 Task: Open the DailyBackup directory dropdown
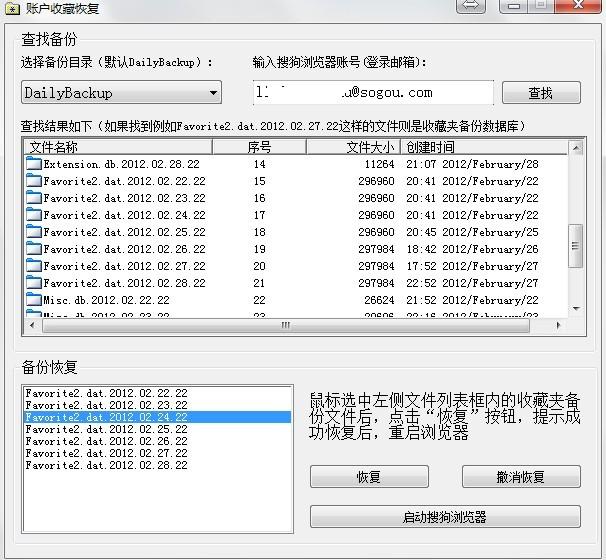[121, 93]
